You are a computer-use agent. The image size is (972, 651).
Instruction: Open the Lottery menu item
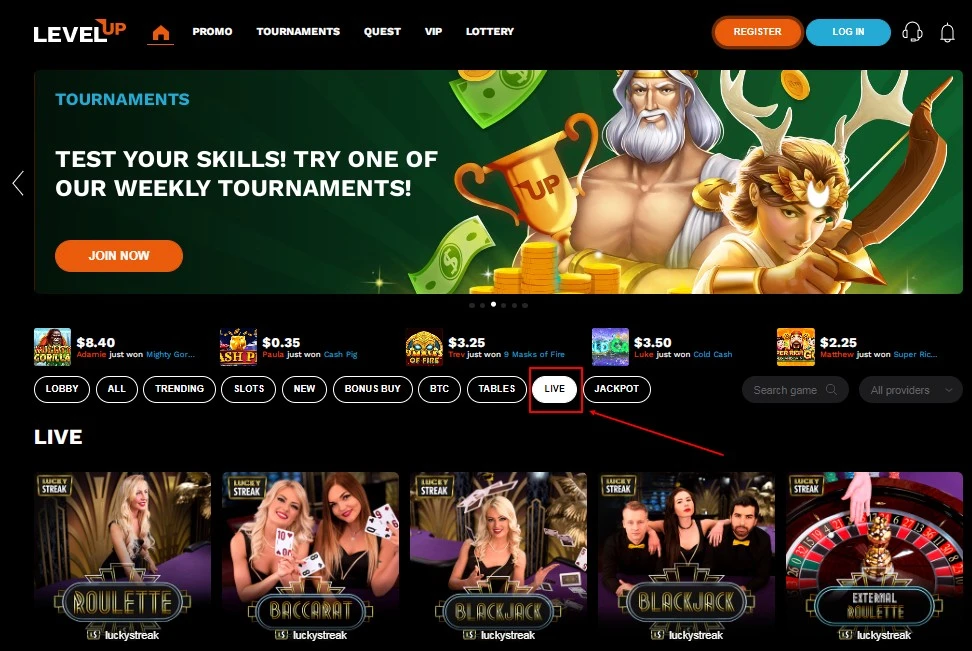(490, 32)
